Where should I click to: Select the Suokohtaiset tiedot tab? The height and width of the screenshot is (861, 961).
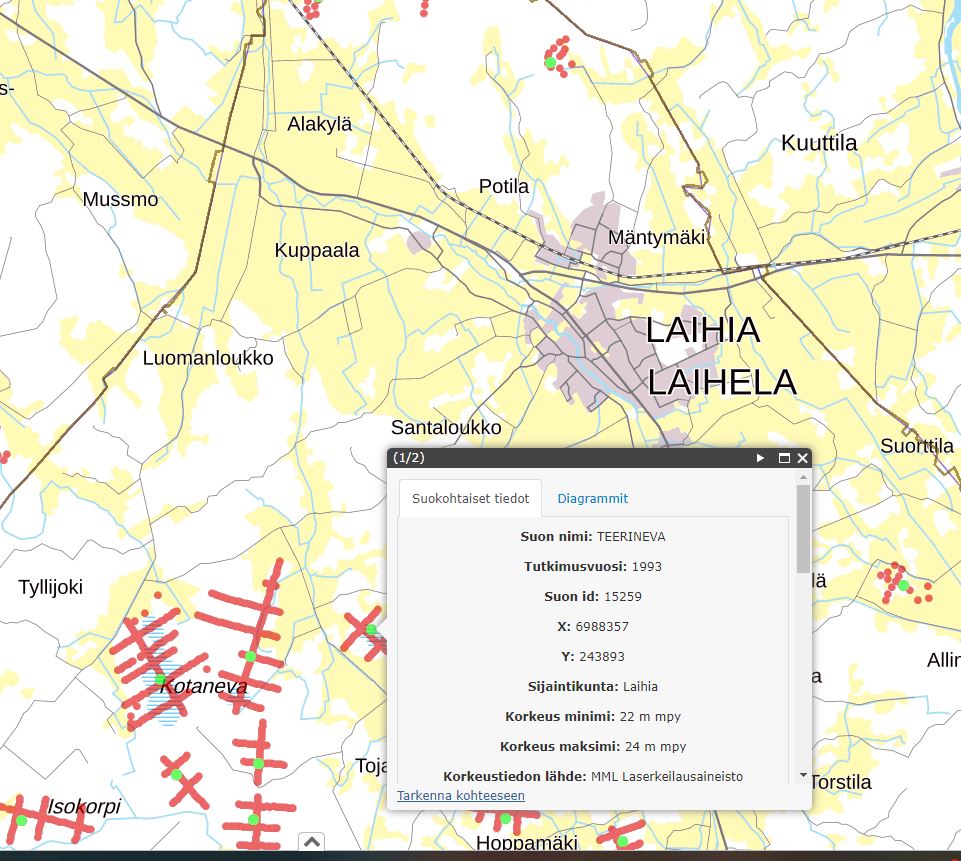click(470, 498)
